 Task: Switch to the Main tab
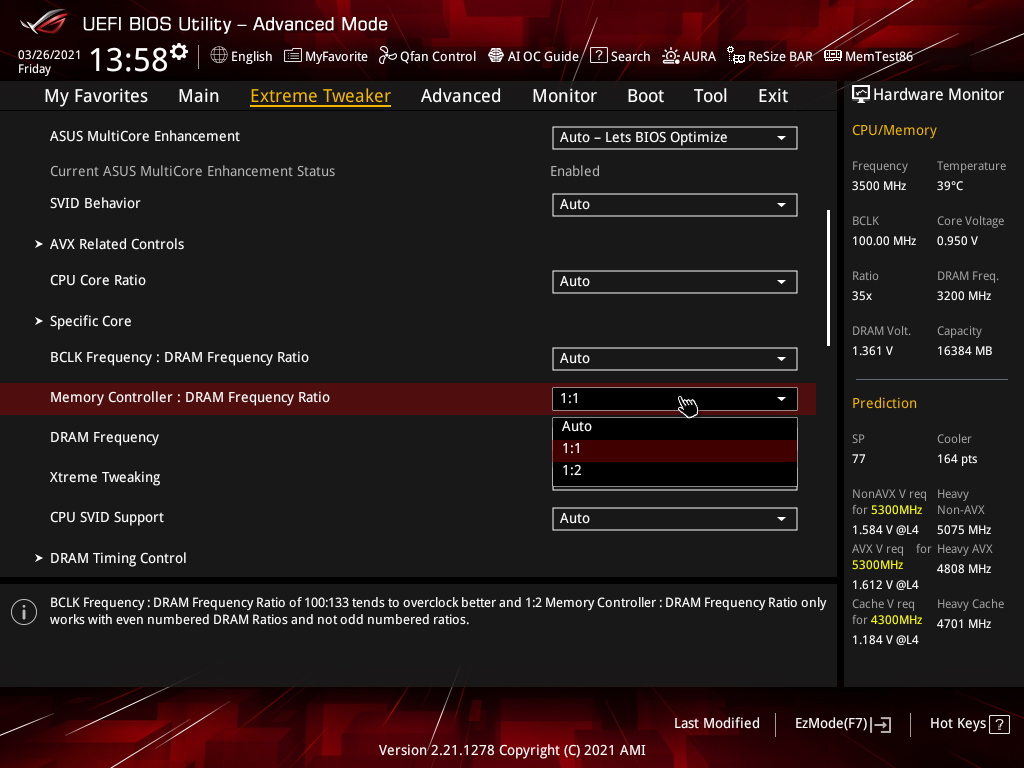tap(199, 96)
